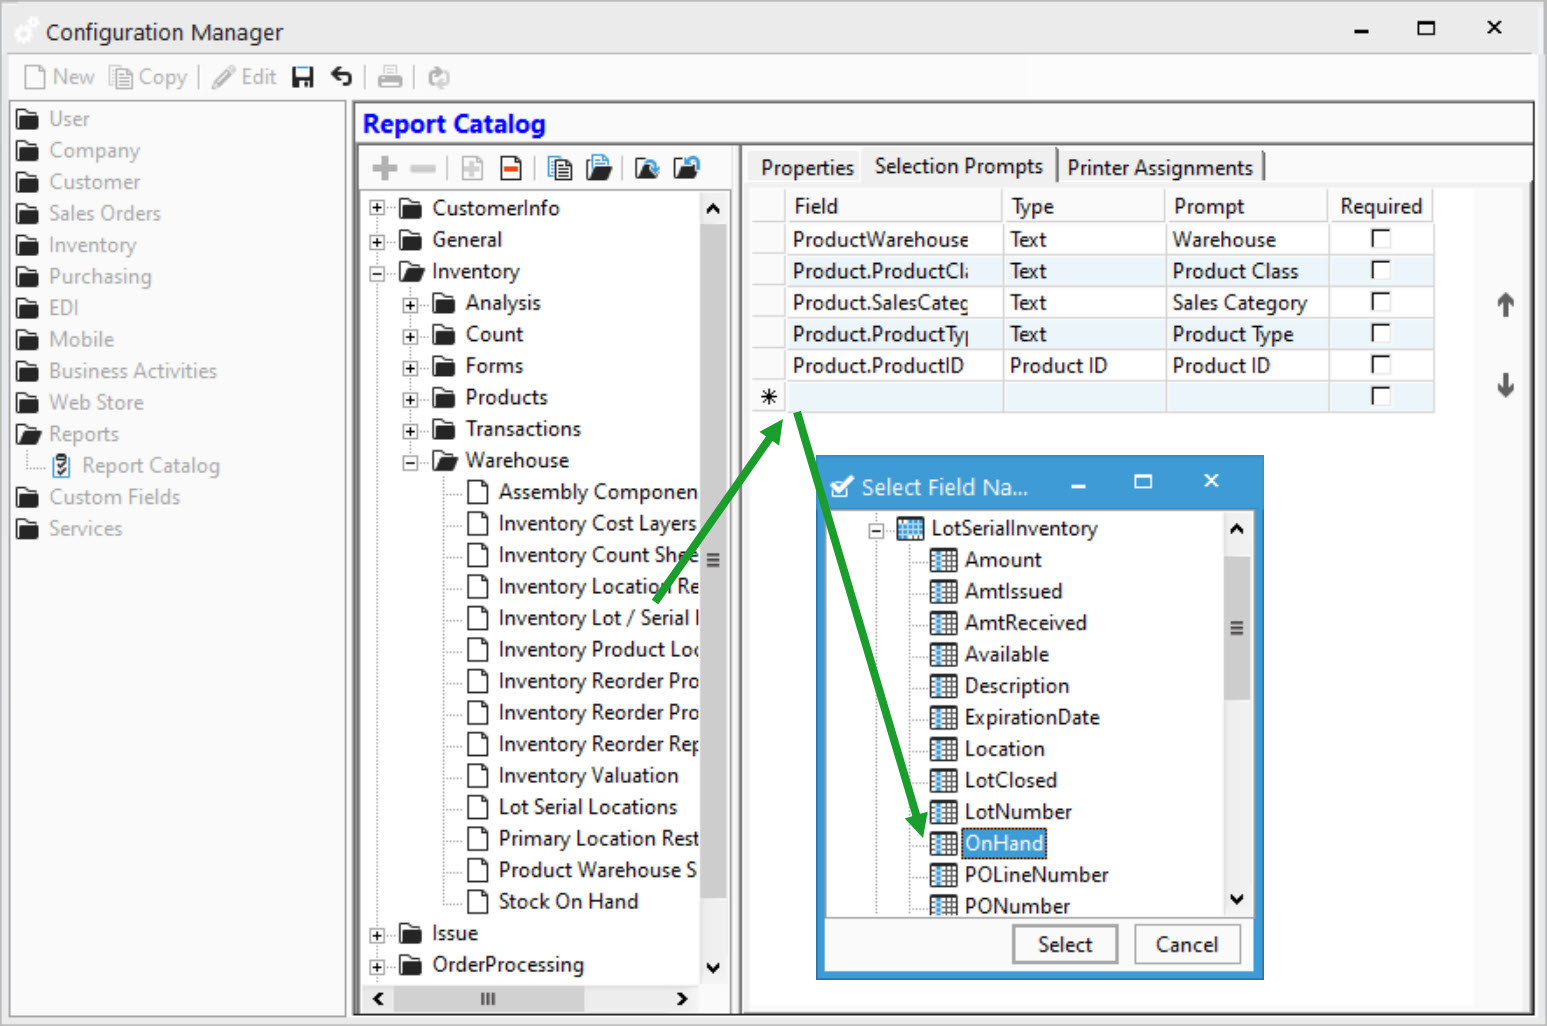Screen dimensions: 1547x1026
Task: Click the red remove report icon
Action: (x=511, y=168)
